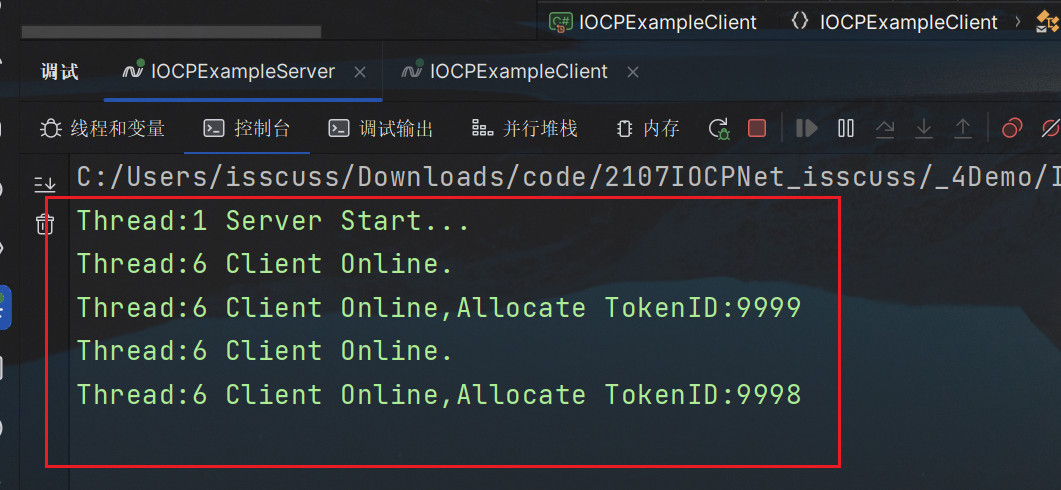
Task: Open 并行堆栈 parallel stacks tab
Action: (x=524, y=128)
